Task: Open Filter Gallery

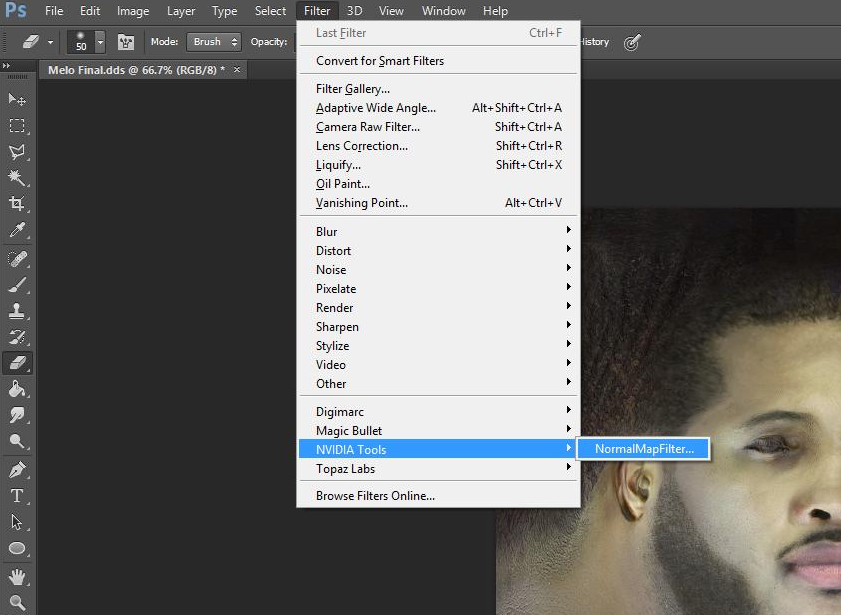Action: coord(438,88)
